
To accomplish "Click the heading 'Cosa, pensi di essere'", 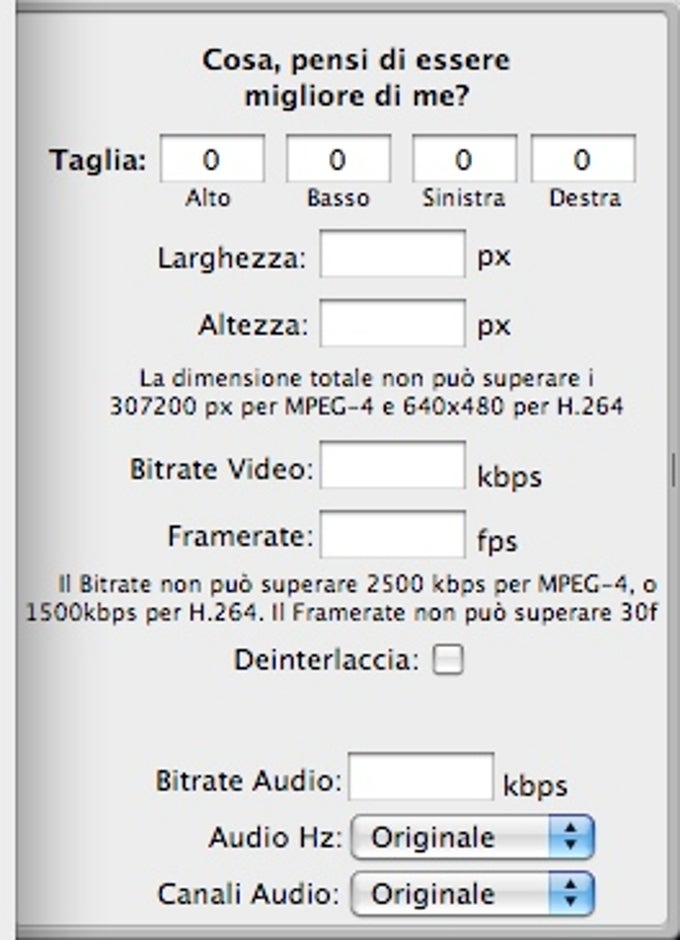I will (x=356, y=61).
